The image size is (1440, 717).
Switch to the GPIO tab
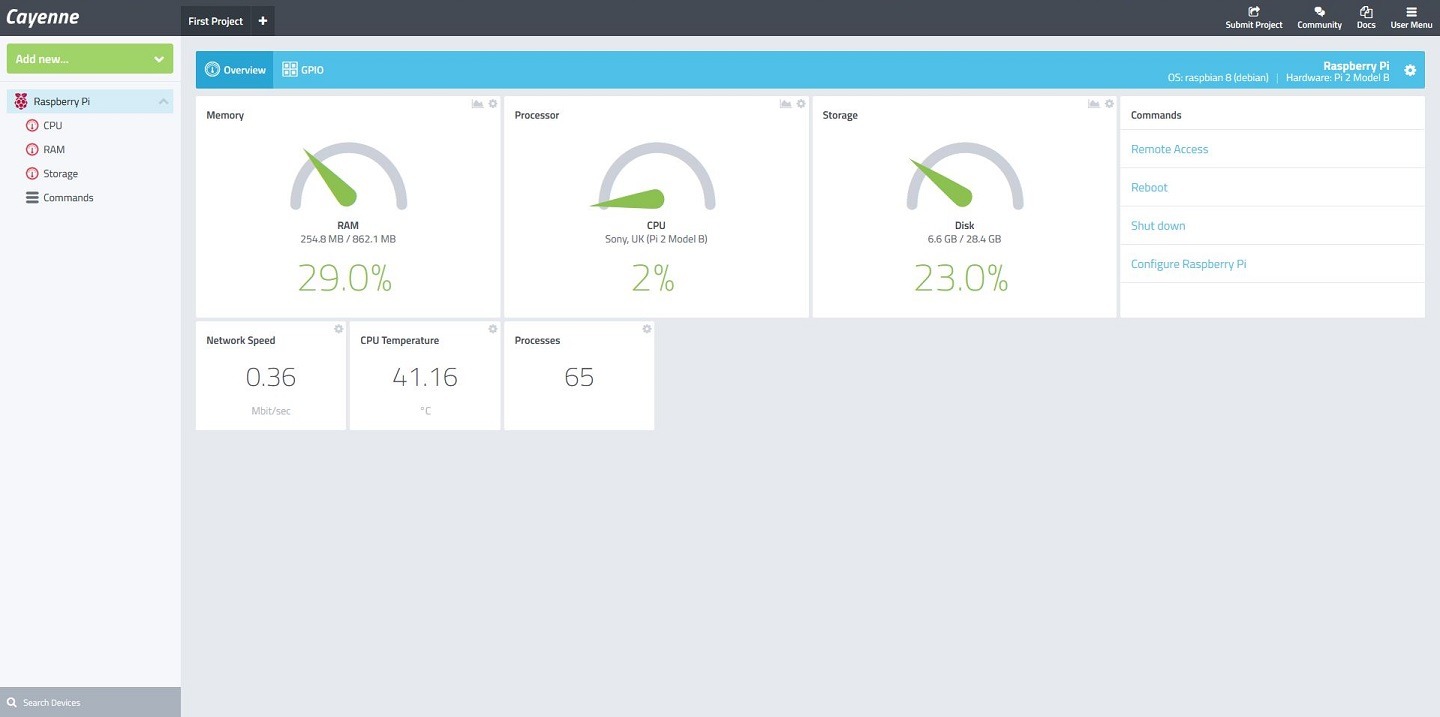click(x=303, y=70)
